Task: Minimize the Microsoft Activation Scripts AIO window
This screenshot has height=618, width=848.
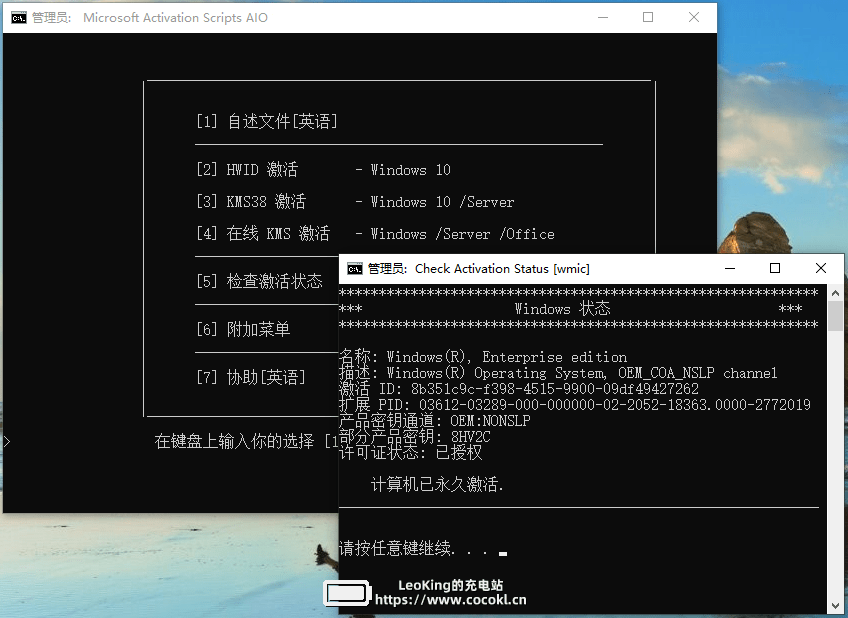Action: tap(603, 17)
